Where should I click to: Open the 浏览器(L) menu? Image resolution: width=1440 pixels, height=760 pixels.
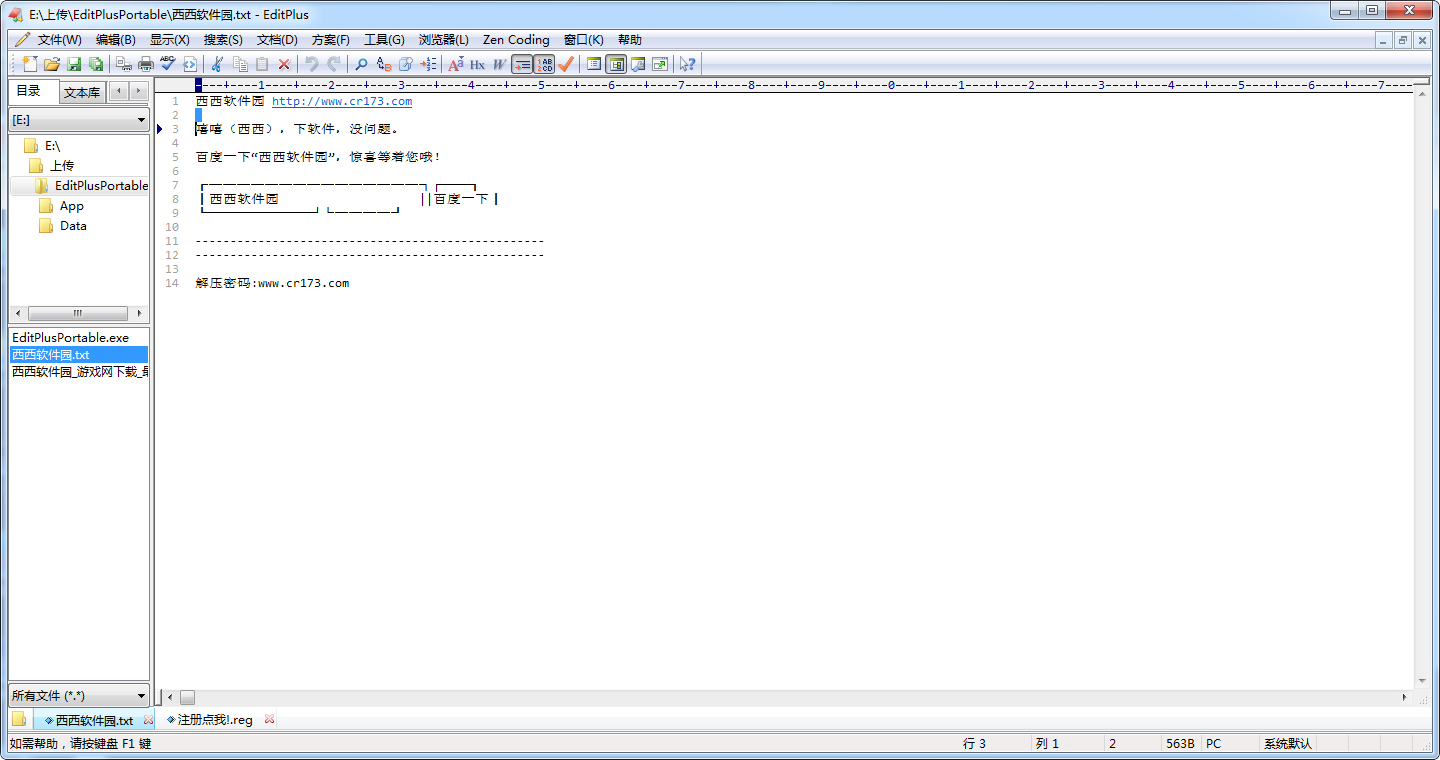(x=444, y=40)
